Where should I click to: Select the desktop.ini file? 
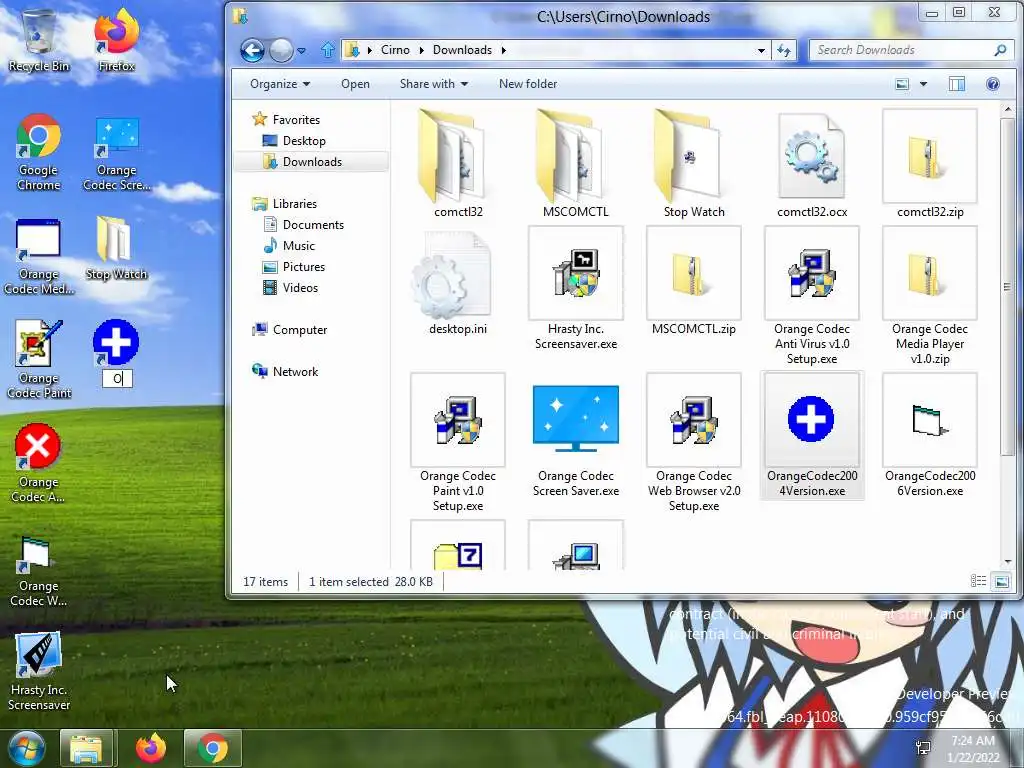click(457, 282)
